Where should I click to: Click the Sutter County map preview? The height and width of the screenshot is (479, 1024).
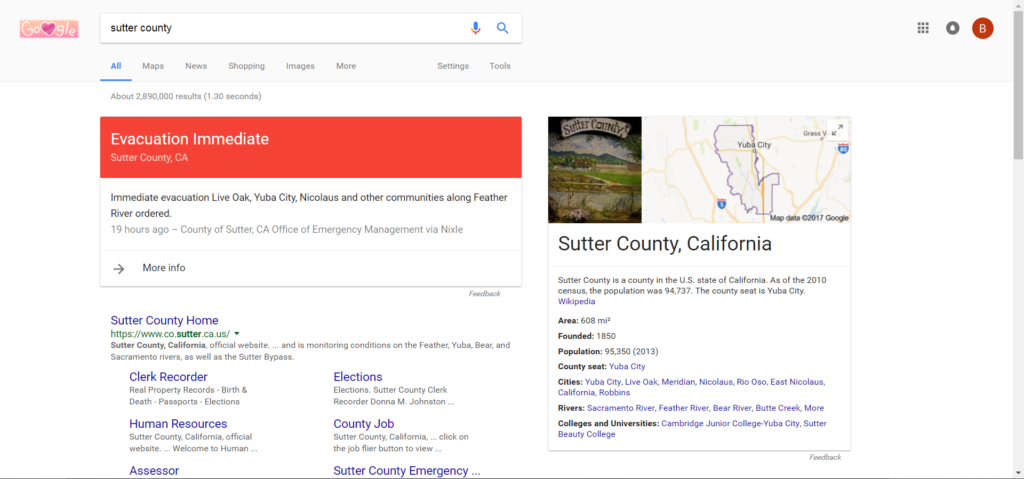click(747, 170)
